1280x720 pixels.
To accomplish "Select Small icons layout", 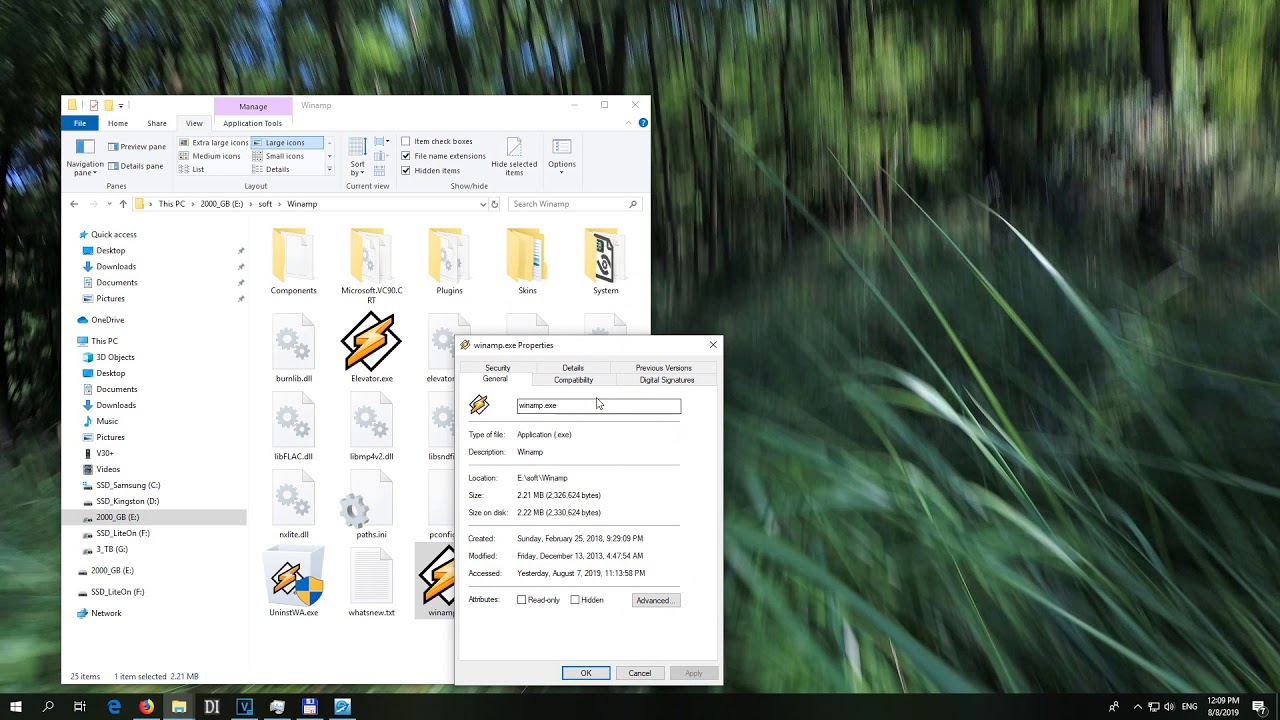I will (x=278, y=156).
